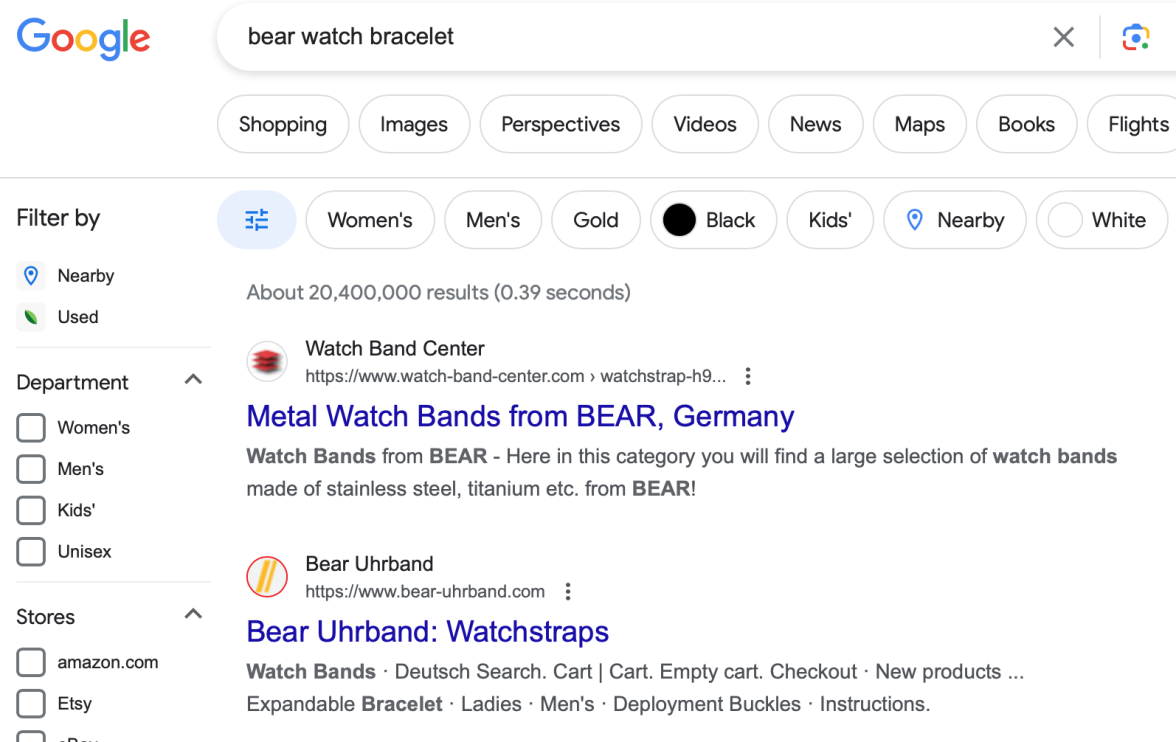Open the all filters slider icon
The image size is (1176, 742).
click(x=257, y=220)
